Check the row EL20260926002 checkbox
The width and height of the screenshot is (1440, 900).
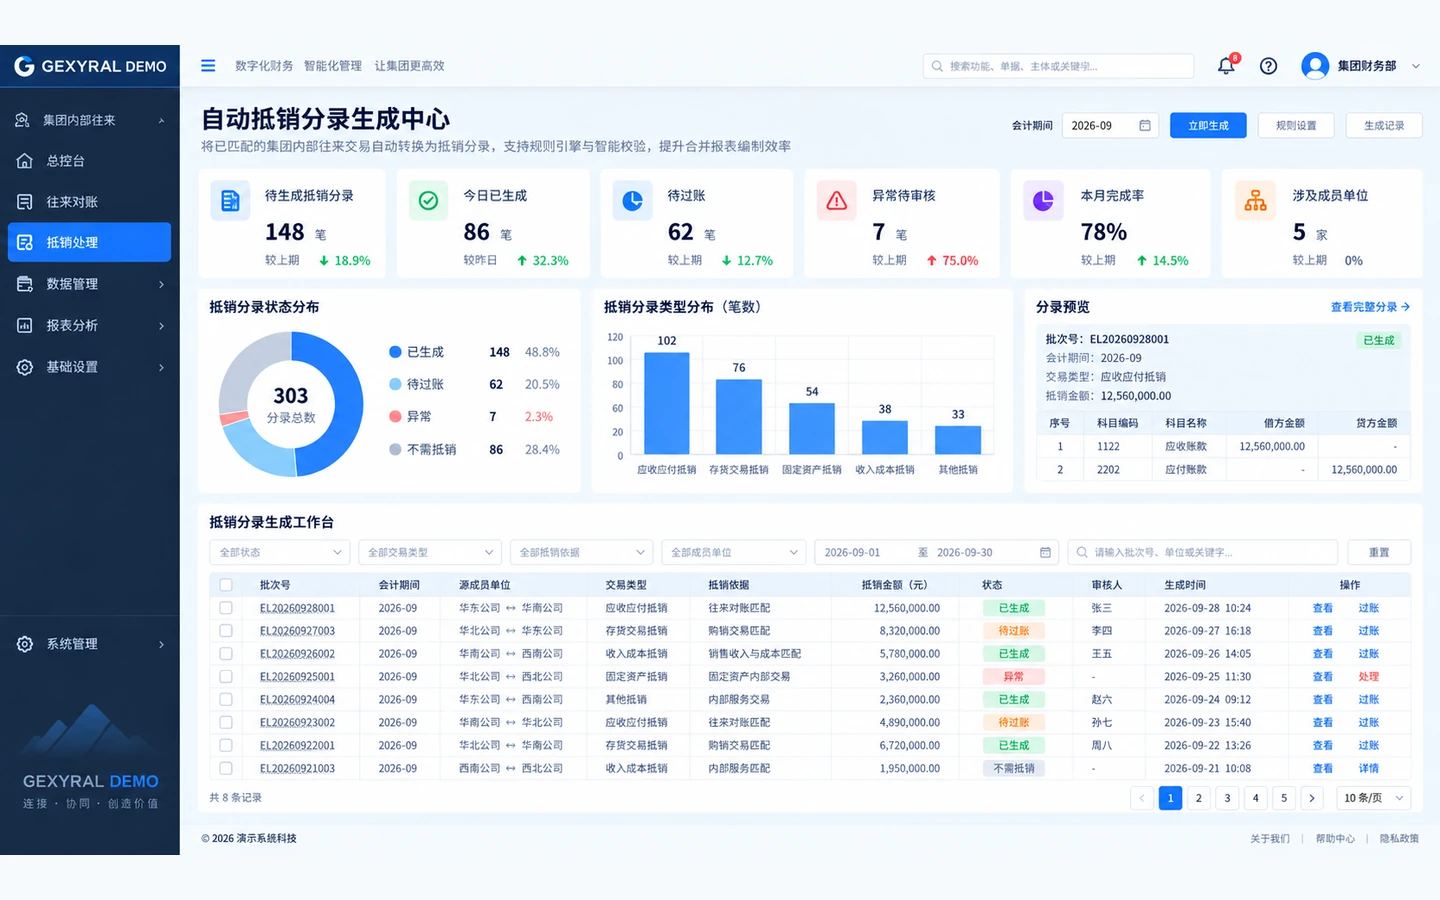226,654
